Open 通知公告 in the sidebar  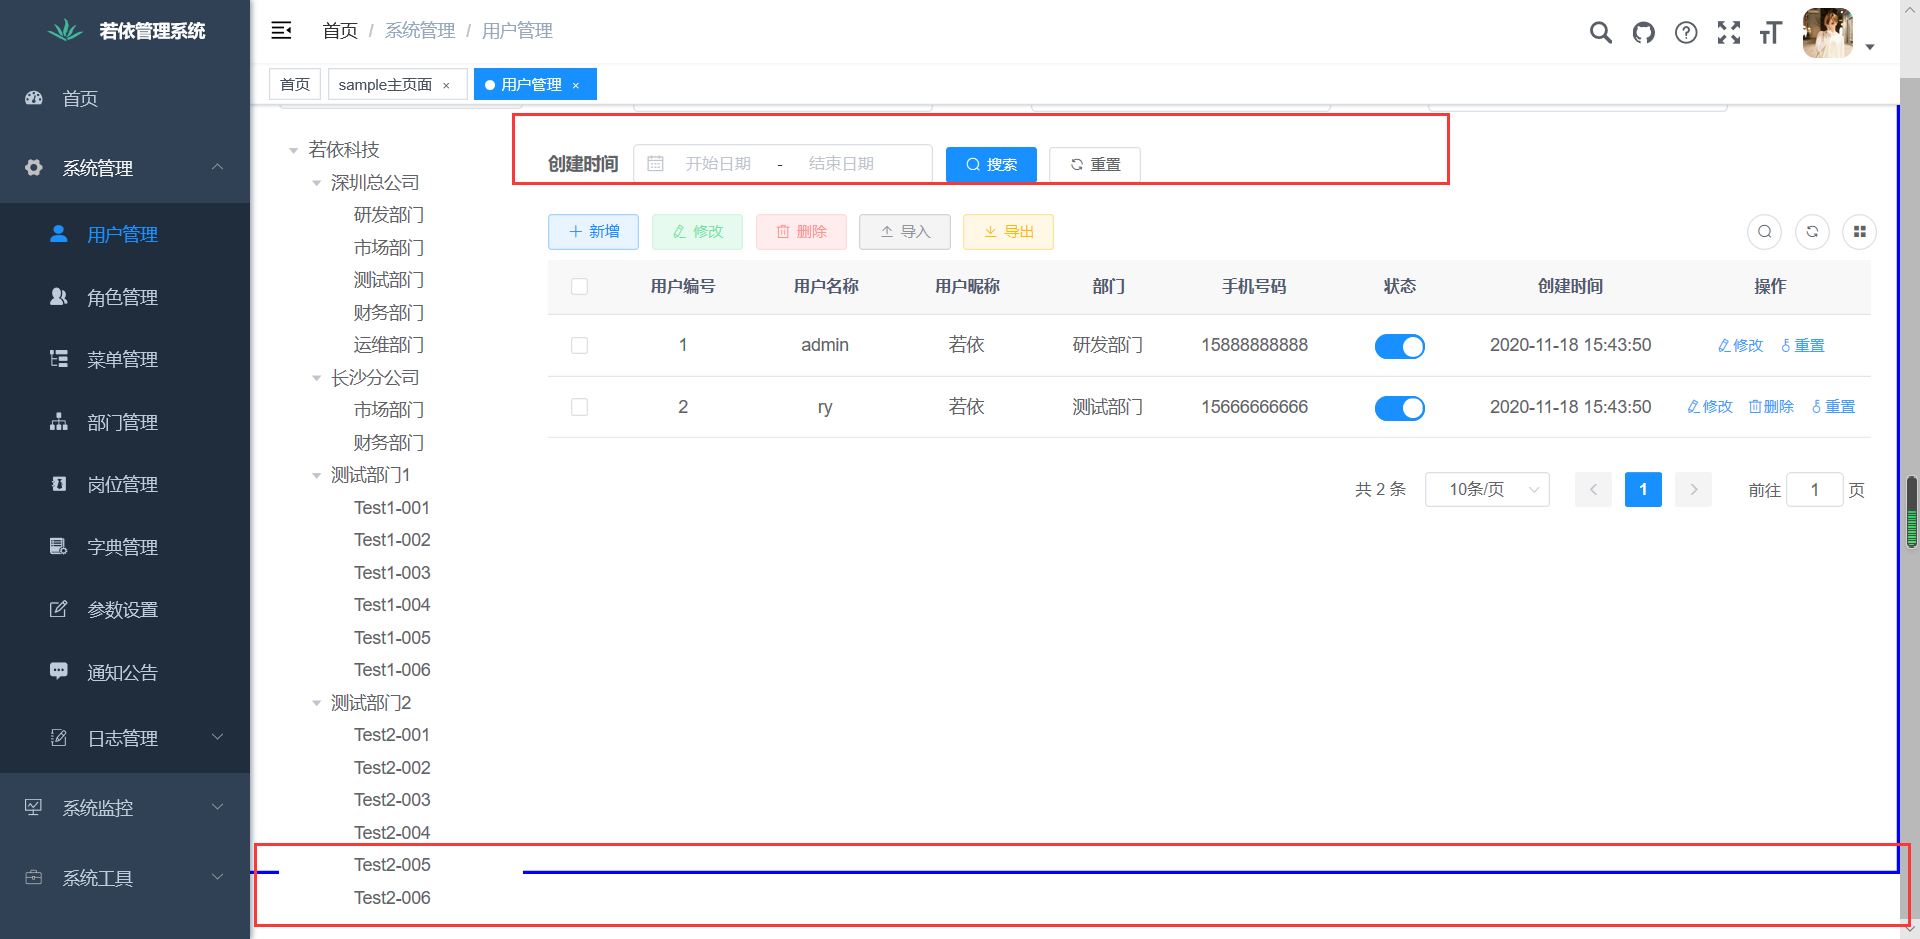point(125,672)
